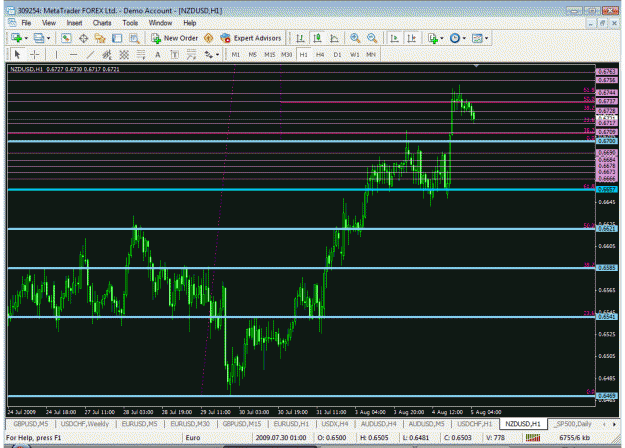
Task: Select the Fibonacci Retracement tool
Action: (x=141, y=55)
